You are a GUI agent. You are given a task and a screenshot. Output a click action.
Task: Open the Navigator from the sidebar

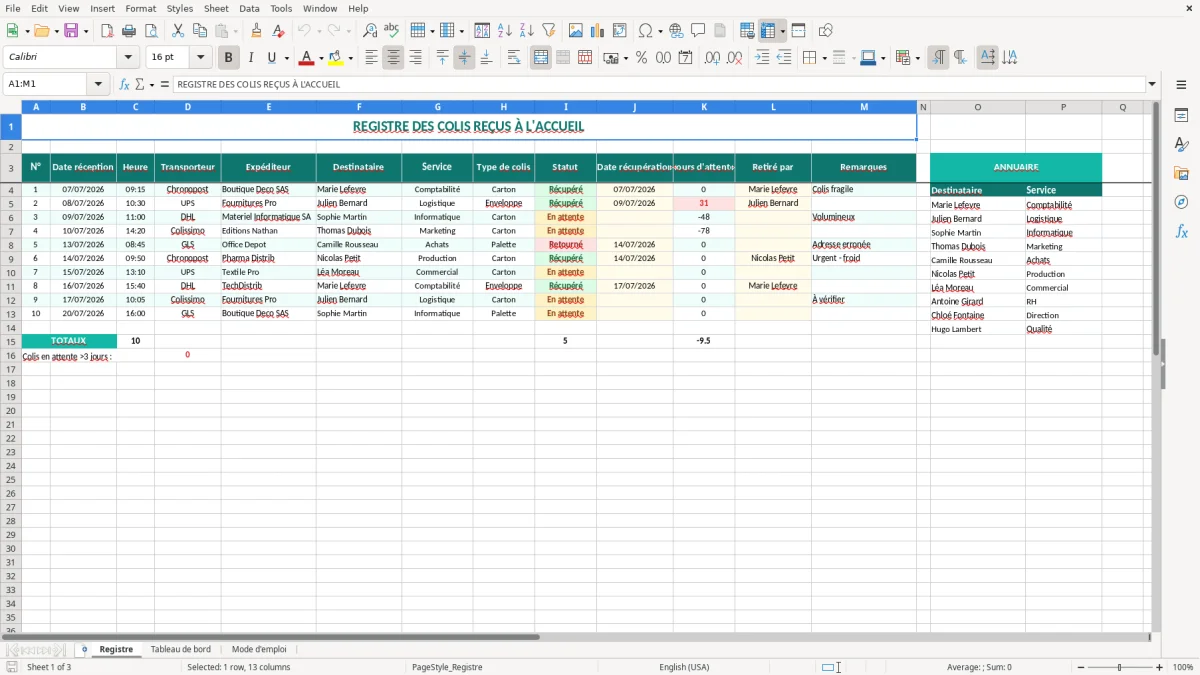point(1181,202)
